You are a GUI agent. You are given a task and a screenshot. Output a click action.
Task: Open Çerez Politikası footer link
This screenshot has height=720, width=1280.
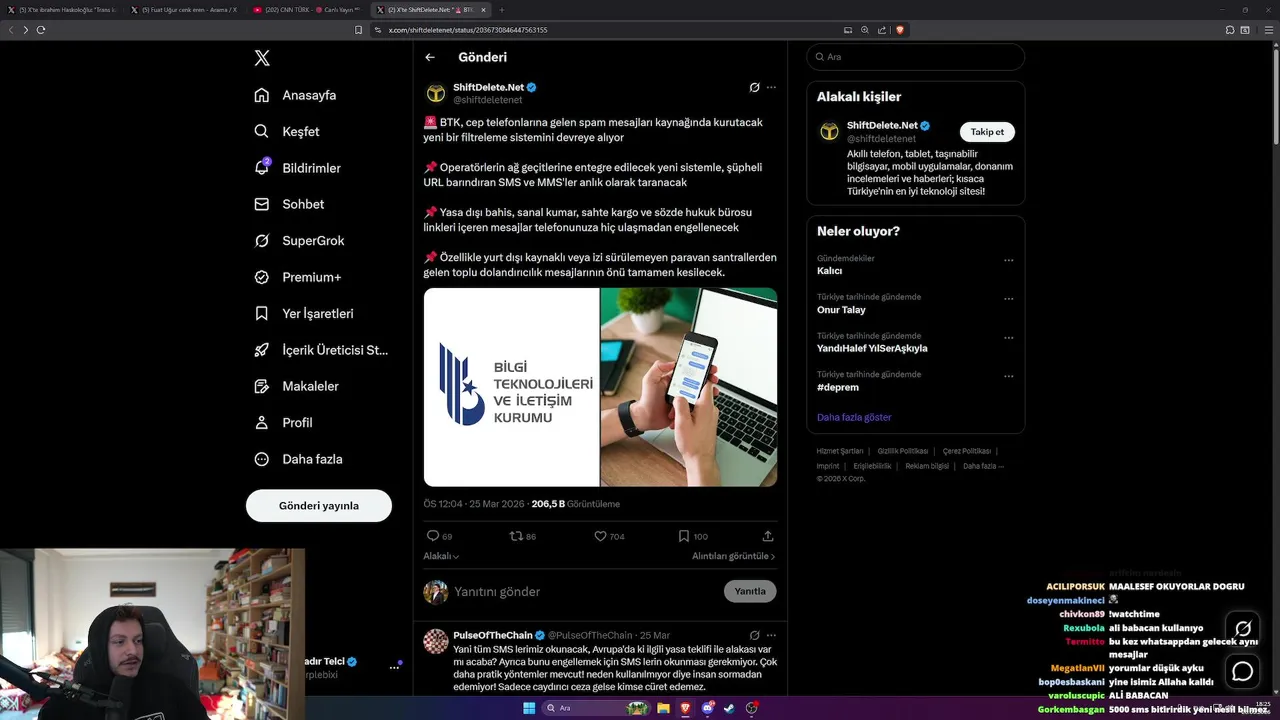(967, 451)
